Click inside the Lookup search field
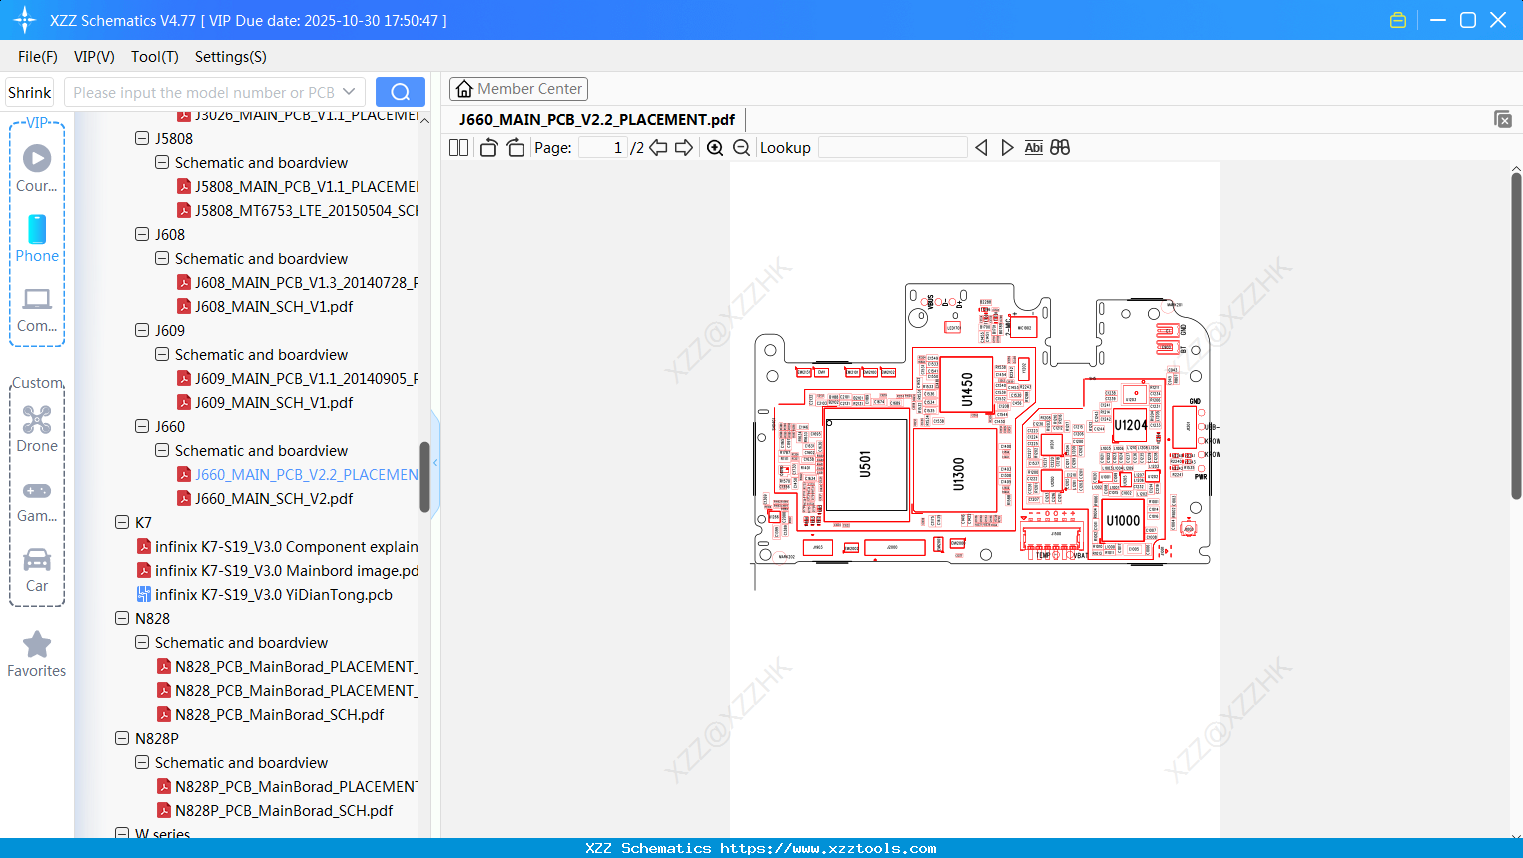The width and height of the screenshot is (1523, 858). [x=892, y=147]
